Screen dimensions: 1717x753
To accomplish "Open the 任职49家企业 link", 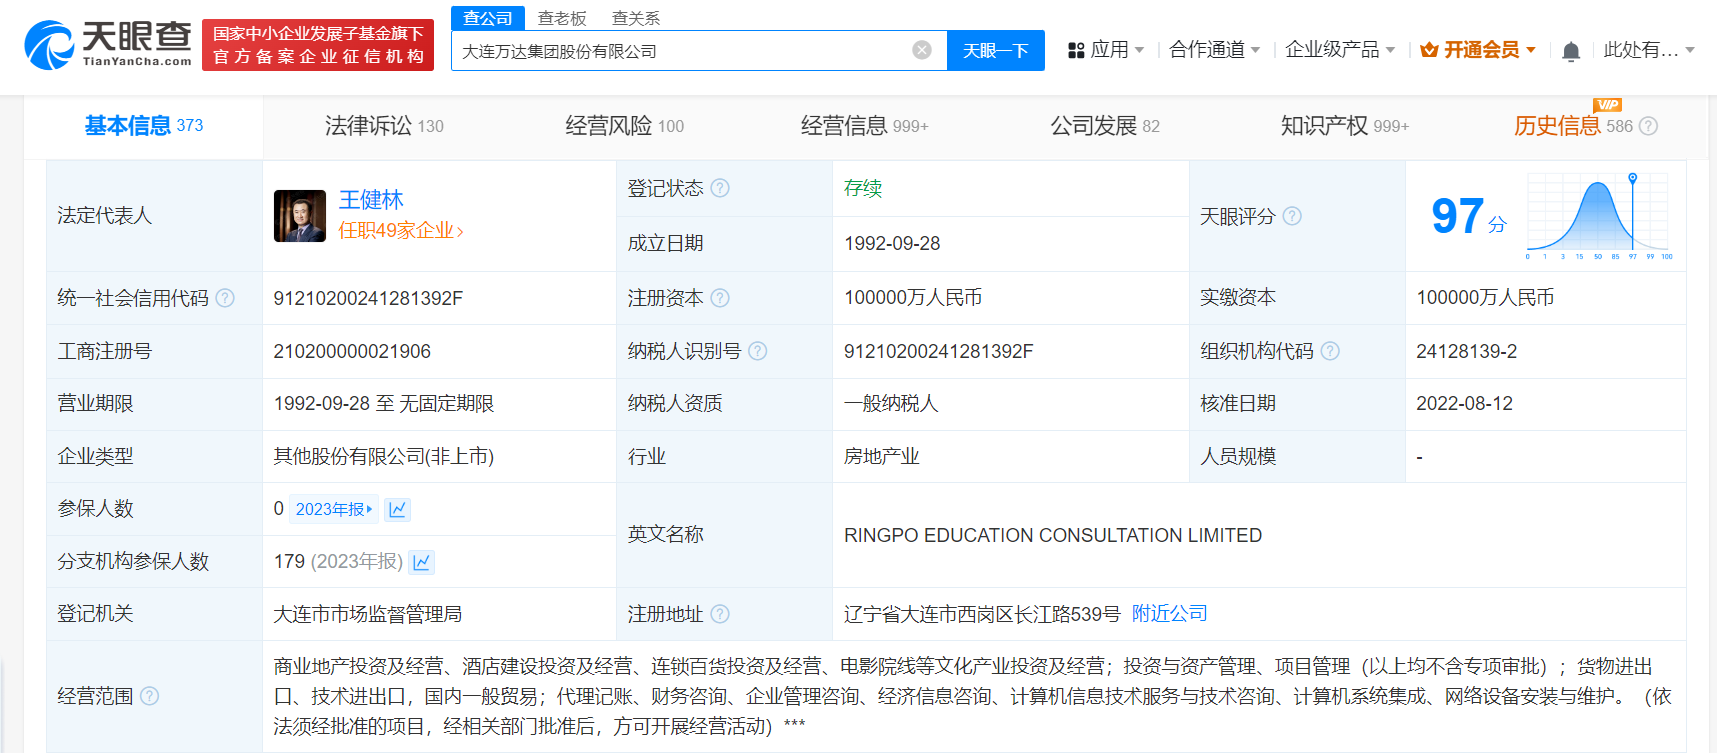I will [401, 231].
